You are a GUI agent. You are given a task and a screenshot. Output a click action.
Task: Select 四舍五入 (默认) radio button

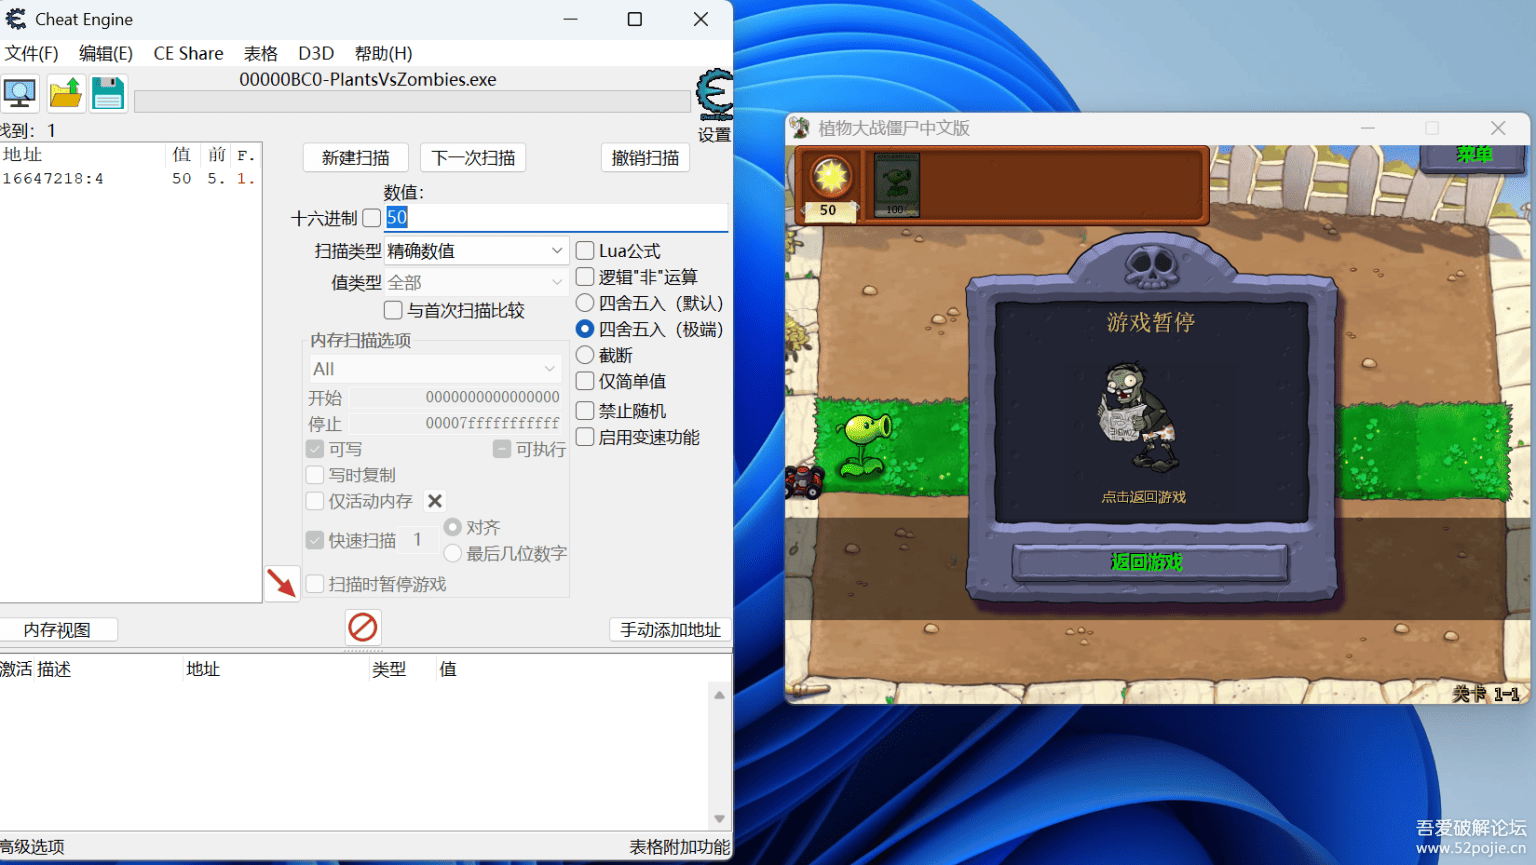(x=585, y=303)
